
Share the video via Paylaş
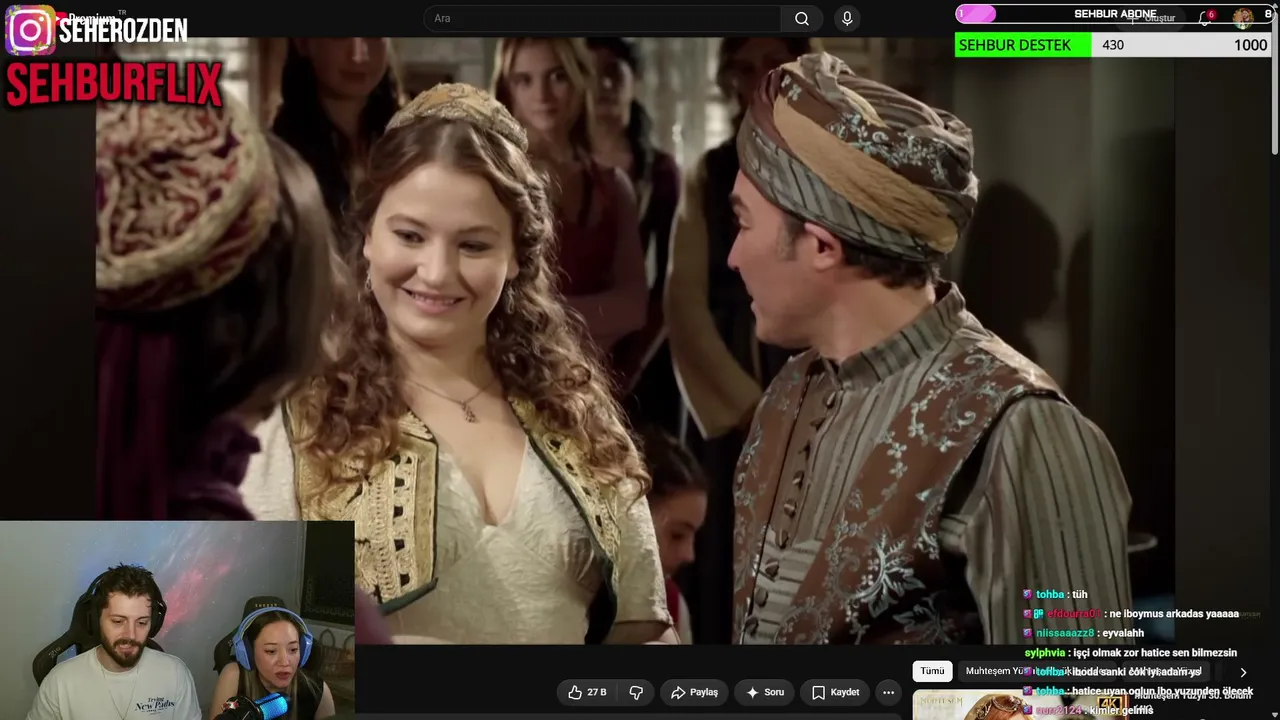pos(694,692)
